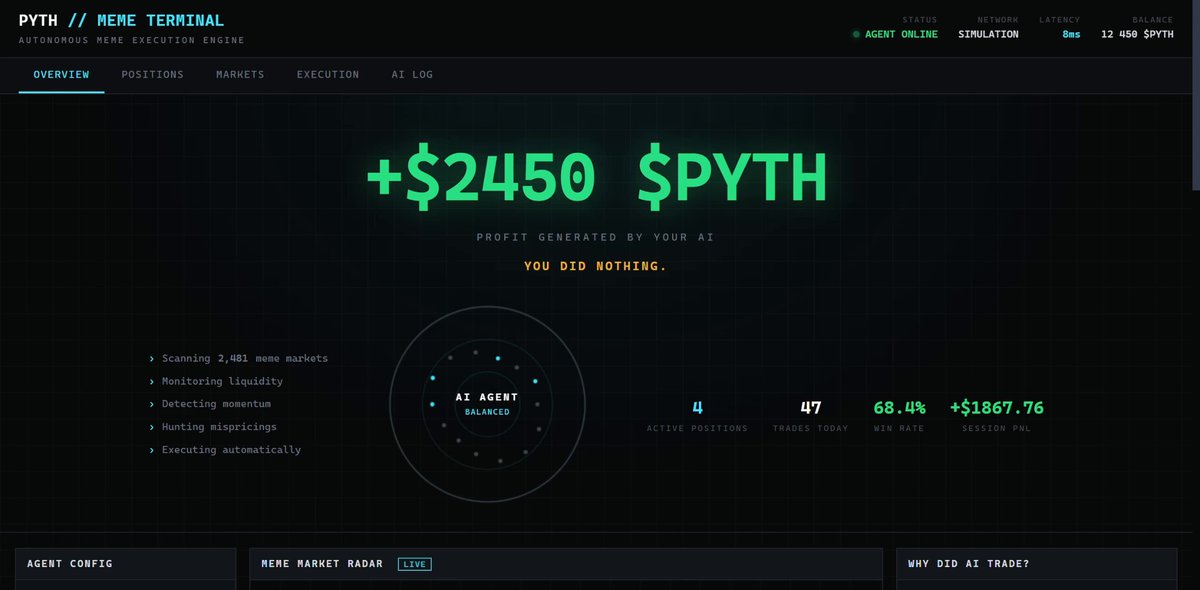This screenshot has height=590, width=1200.
Task: Click the chevron beside Hunting mispricings
Action: pyautogui.click(x=152, y=427)
